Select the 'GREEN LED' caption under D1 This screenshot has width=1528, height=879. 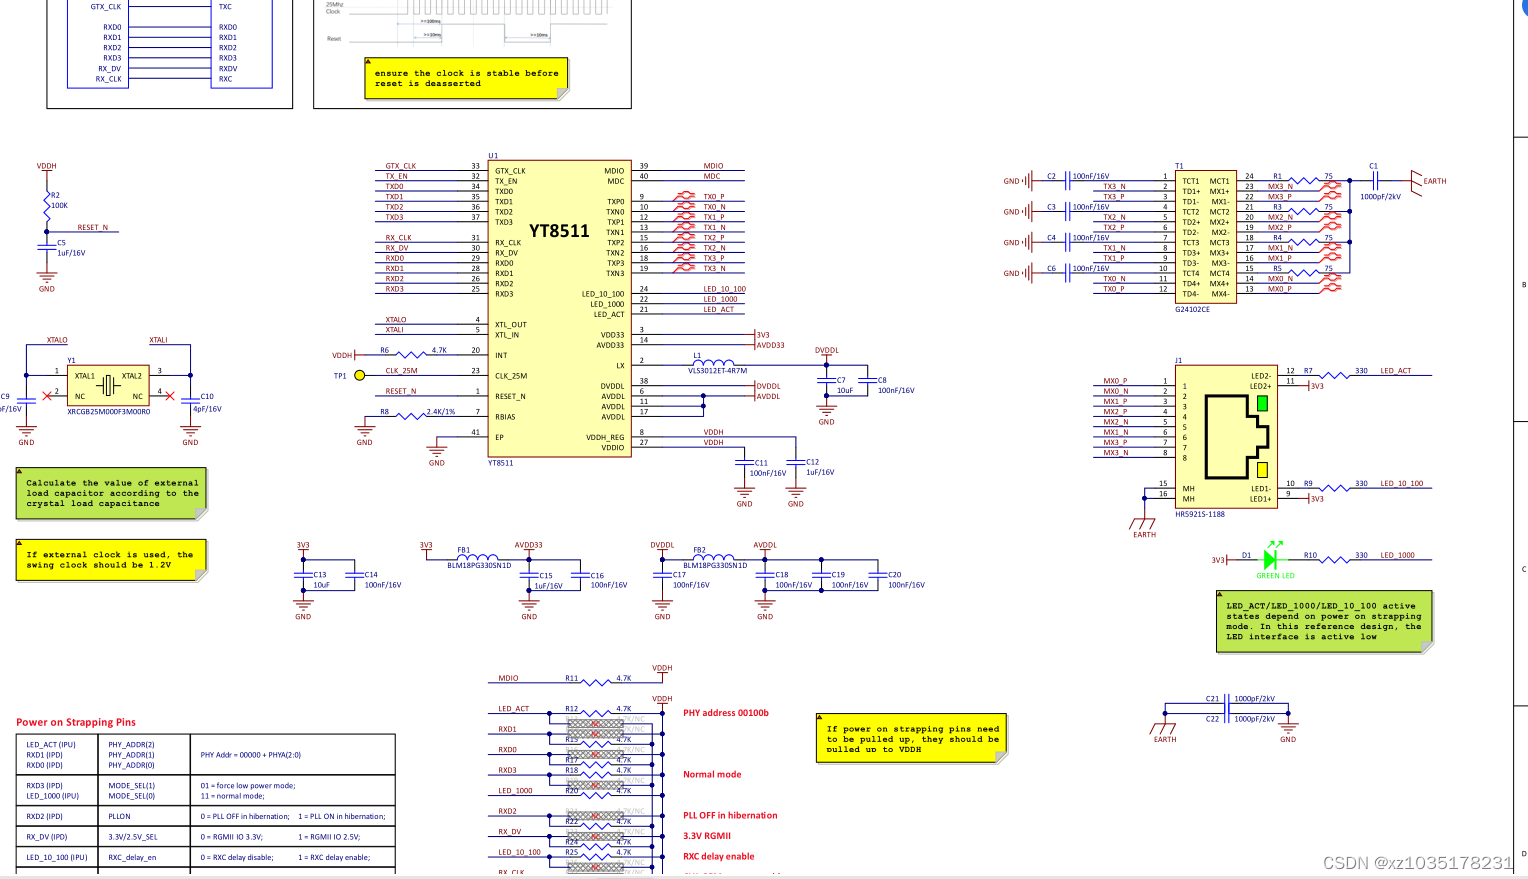[1275, 576]
